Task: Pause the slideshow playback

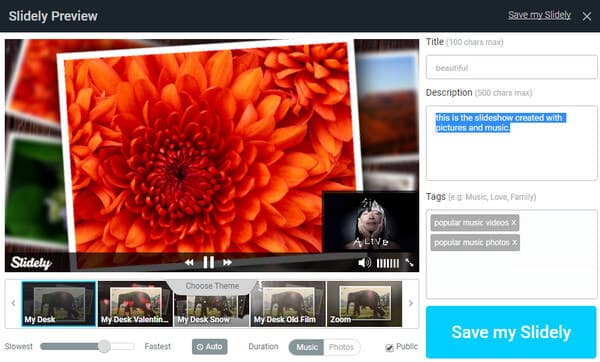Action: (209, 263)
